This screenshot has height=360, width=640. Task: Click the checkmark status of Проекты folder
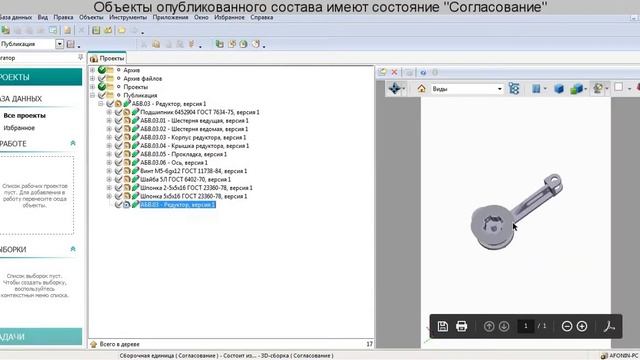pos(102,87)
